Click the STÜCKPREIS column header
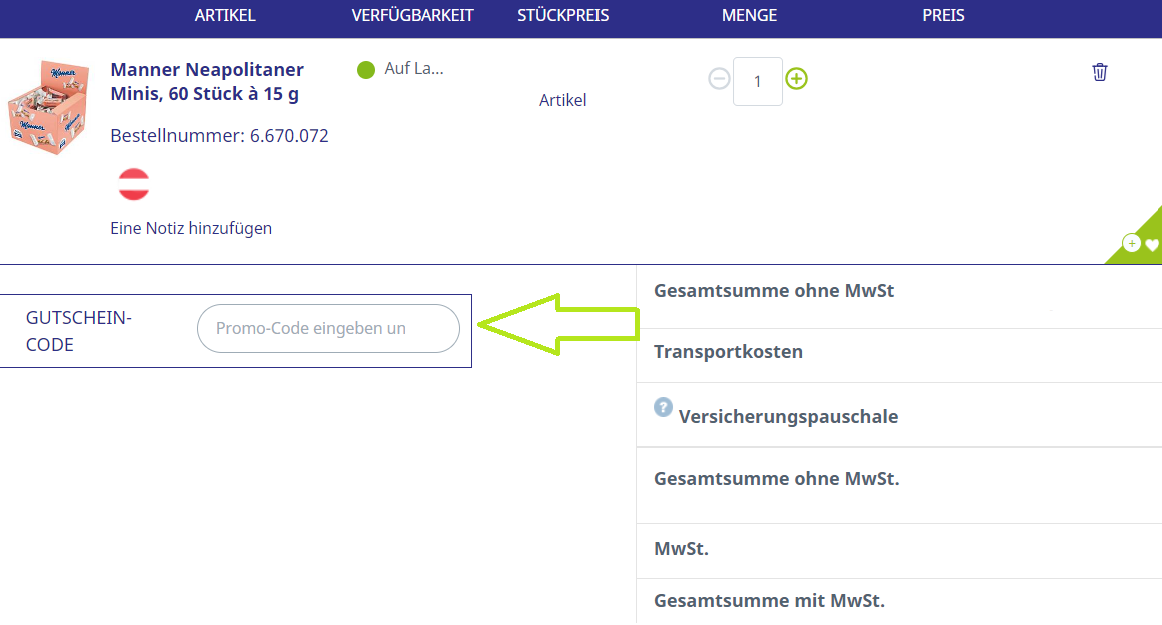The height and width of the screenshot is (625, 1162). click(x=563, y=16)
